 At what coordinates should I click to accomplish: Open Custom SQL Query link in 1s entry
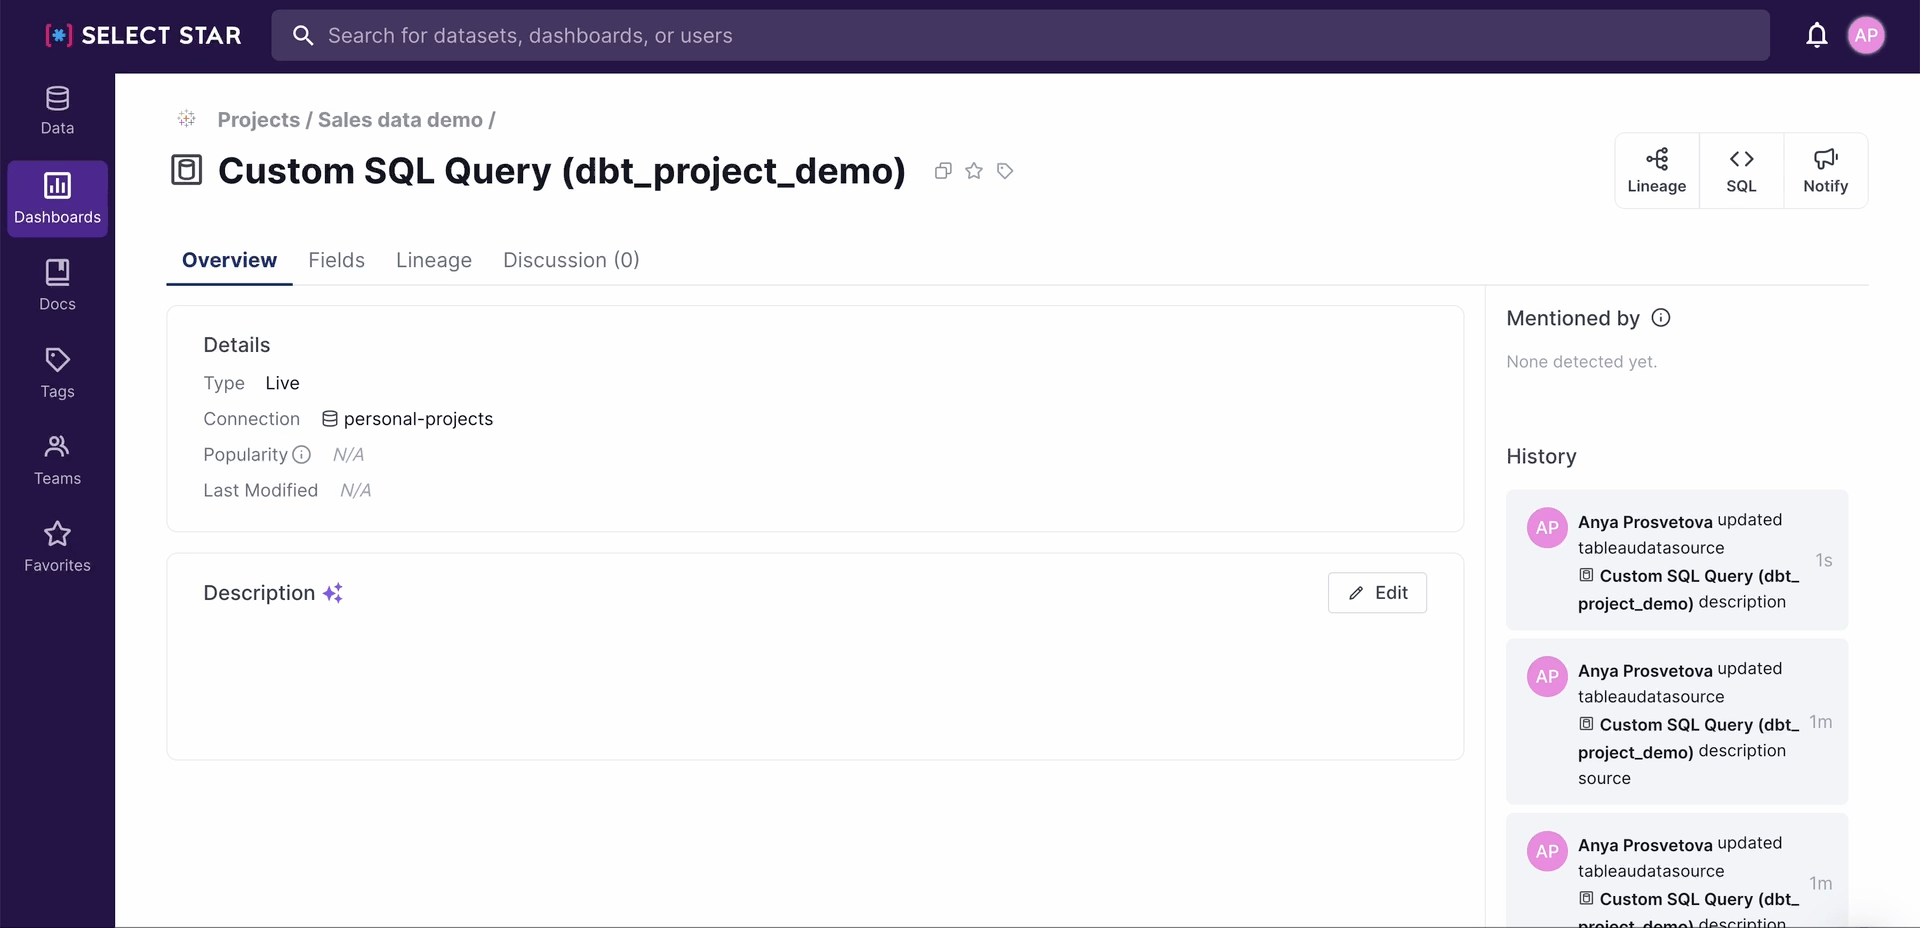coord(1689,590)
